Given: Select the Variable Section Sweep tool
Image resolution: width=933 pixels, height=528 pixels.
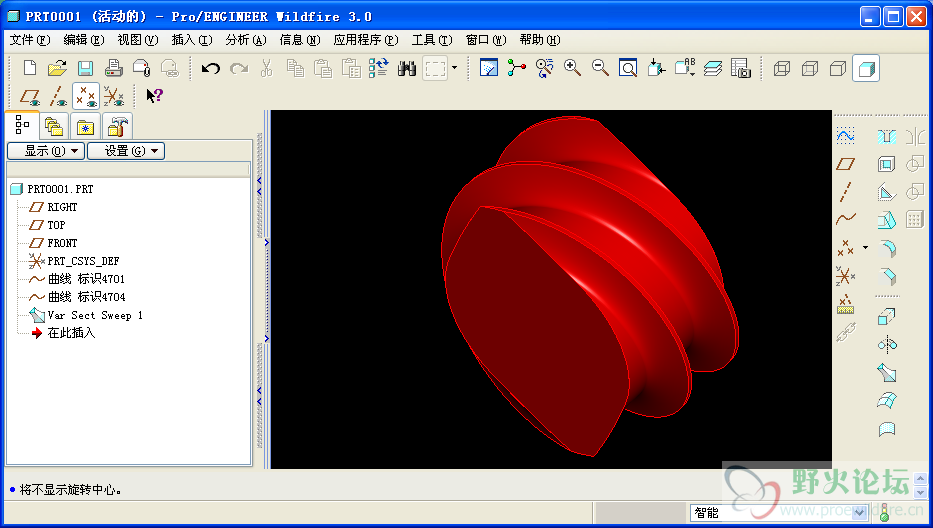Looking at the screenshot, I should (x=887, y=373).
